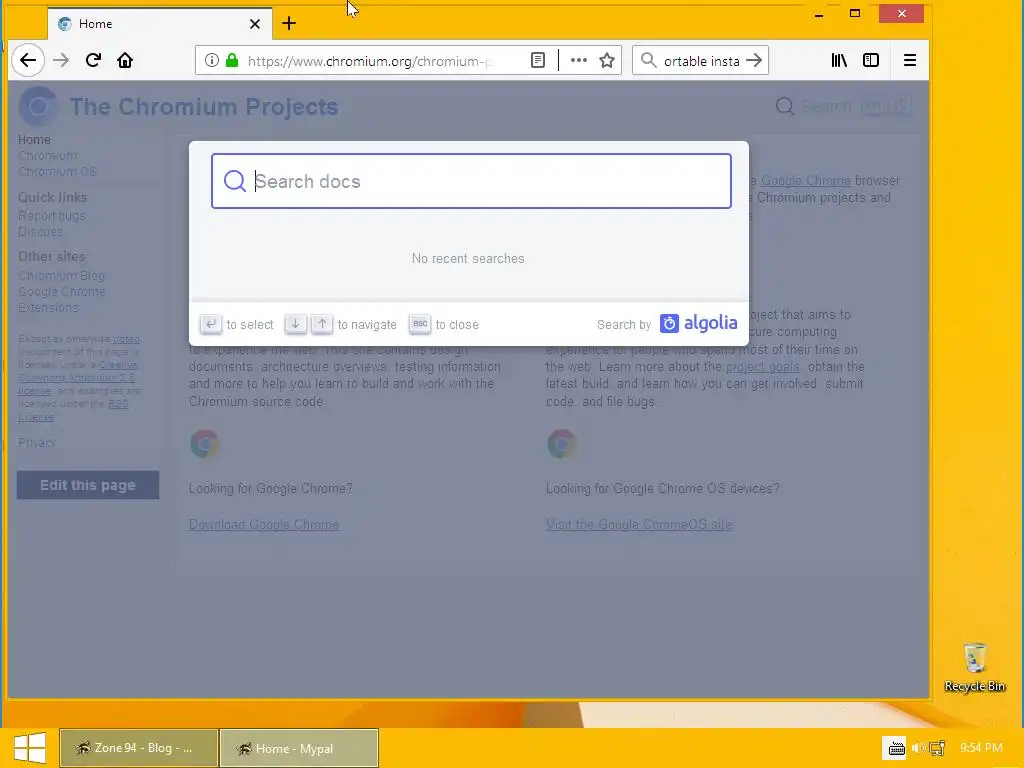Click the Chrome logo above ChromeOS devices text
The width and height of the screenshot is (1024, 768).
[x=562, y=444]
